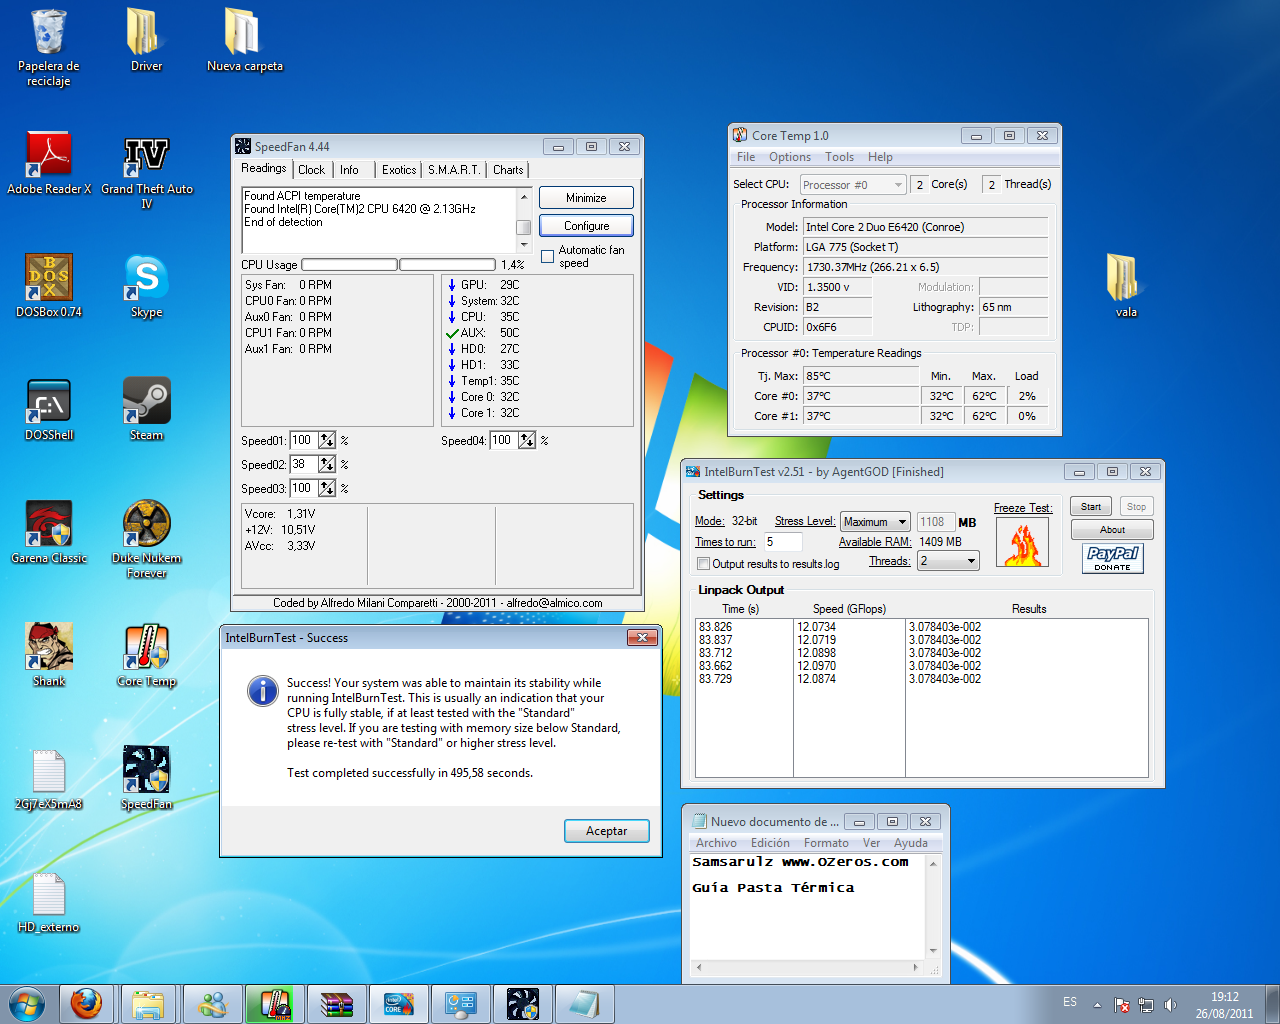Screen dimensions: 1280x1024
Task: Click SpeedFan CPU Usage first bar
Action: tap(349, 265)
